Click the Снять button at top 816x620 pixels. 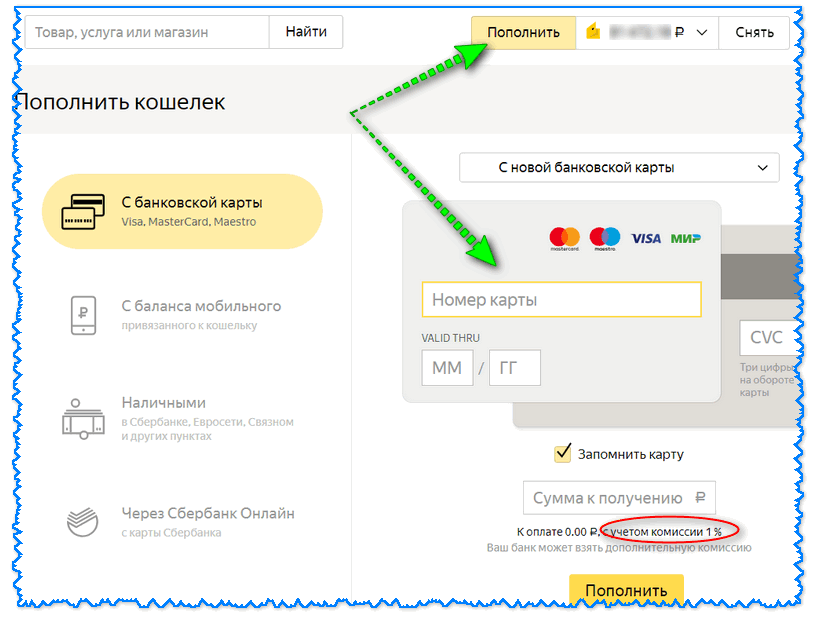click(754, 32)
